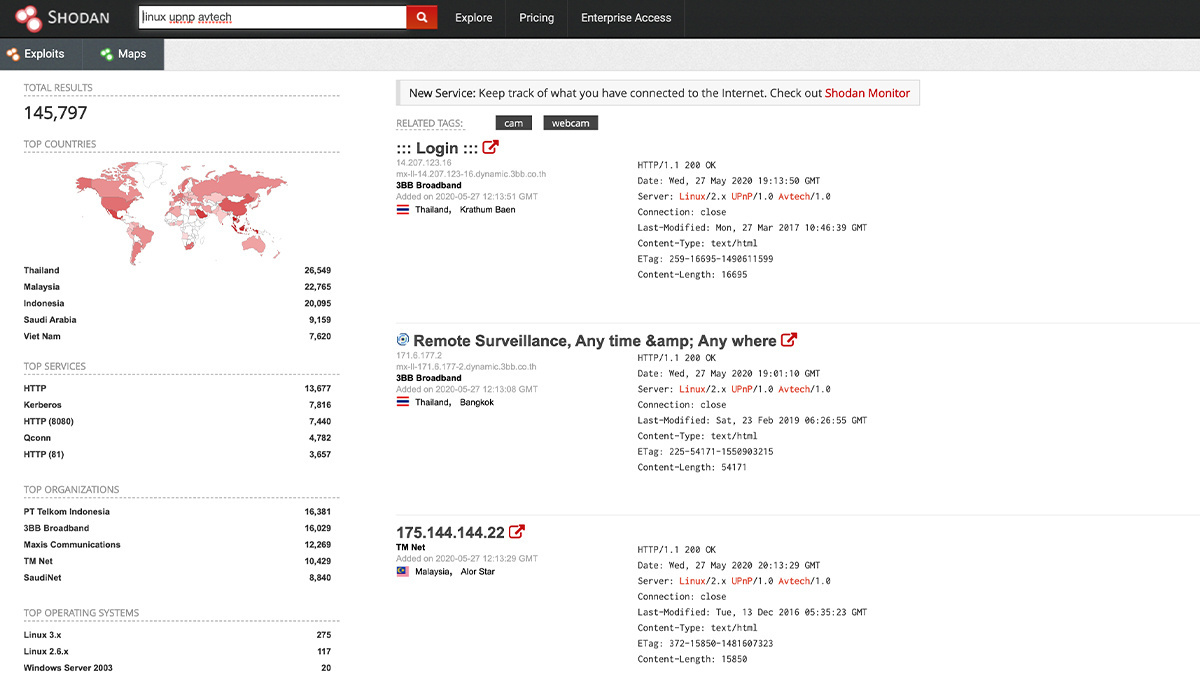
Task: Open Remote Surveillance result title
Action: [594, 341]
